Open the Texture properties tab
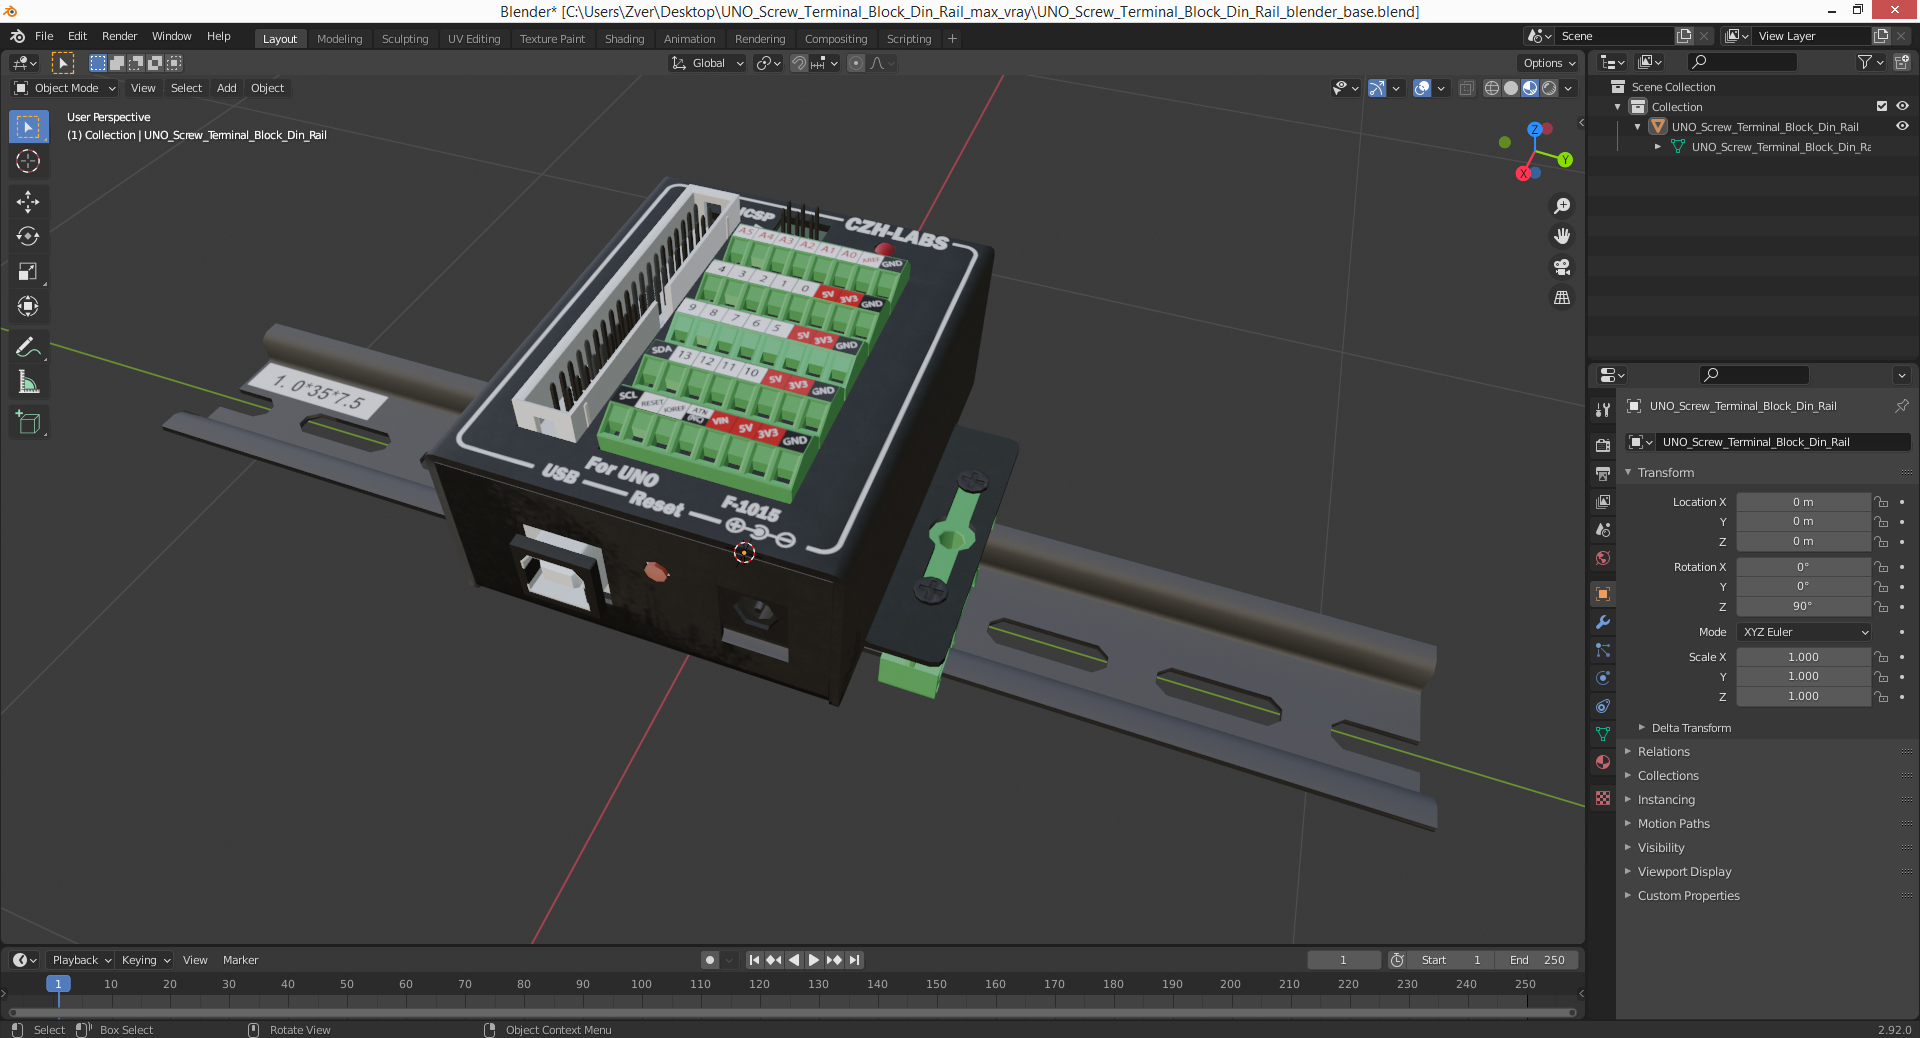The height and width of the screenshot is (1038, 1920). point(1603,798)
